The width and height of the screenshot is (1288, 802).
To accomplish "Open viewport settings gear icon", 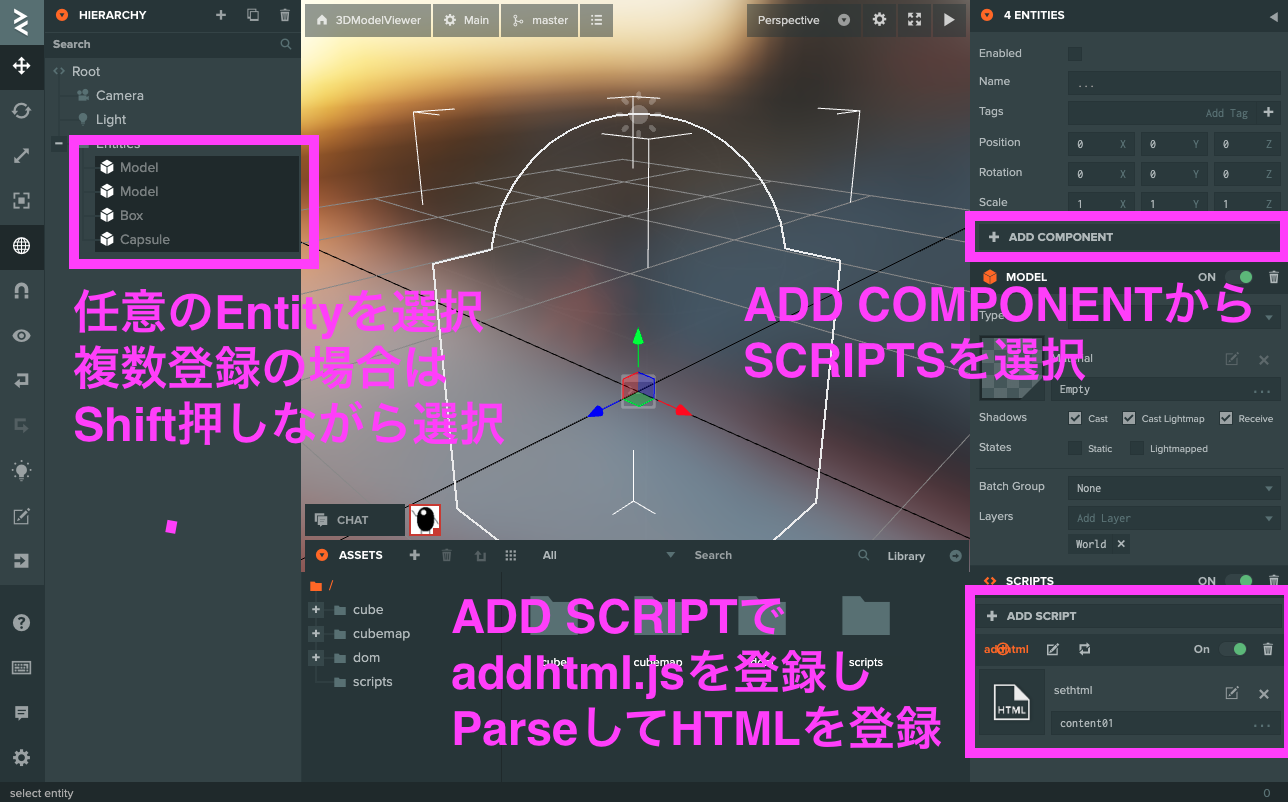I will click(x=879, y=20).
